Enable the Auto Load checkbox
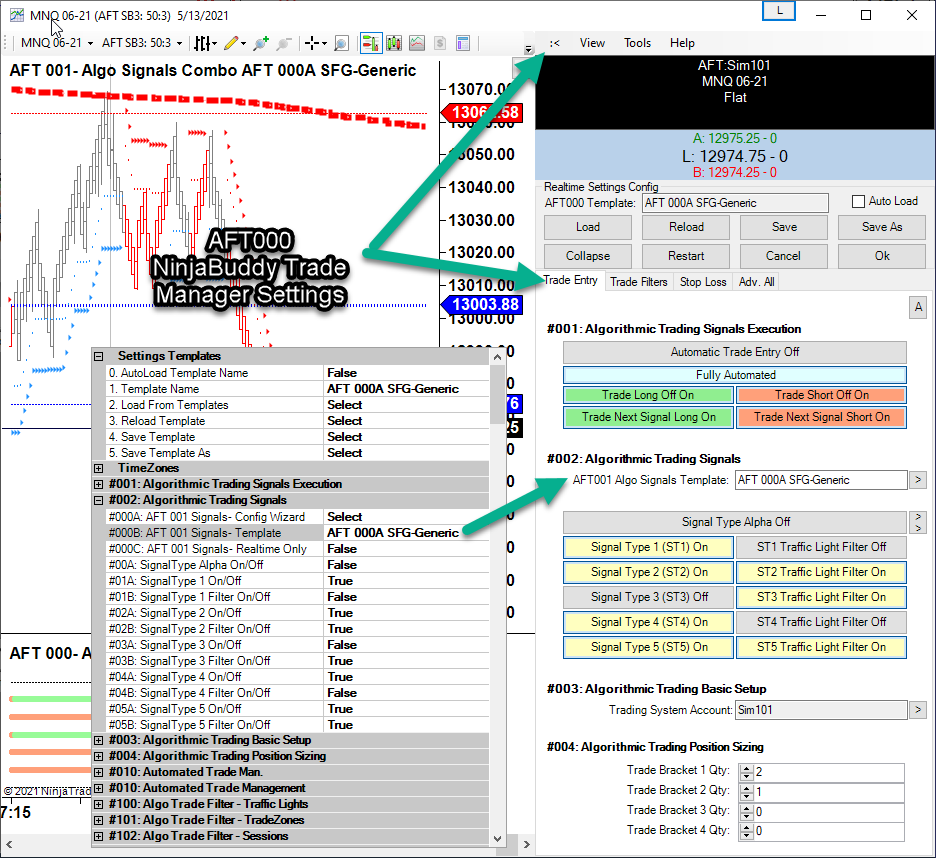 tap(858, 201)
